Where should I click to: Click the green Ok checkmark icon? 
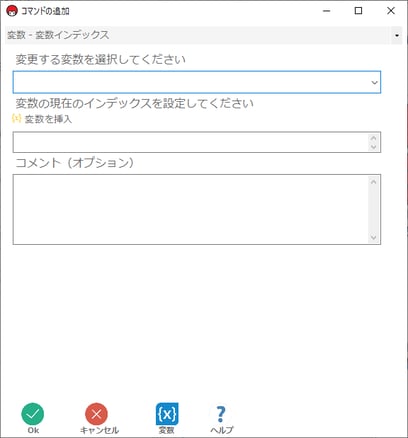pyautogui.click(x=33, y=414)
